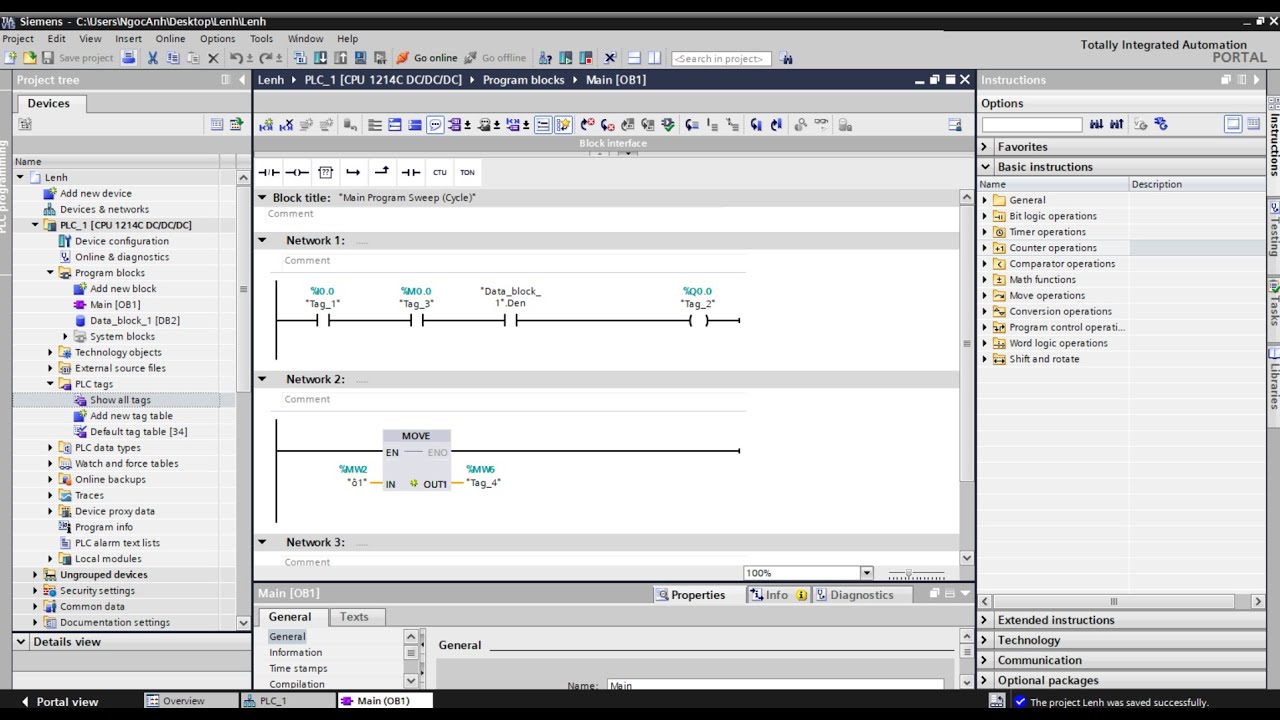1280x720 pixels.
Task: Collapse Network 1 in the editor
Action: tap(262, 240)
